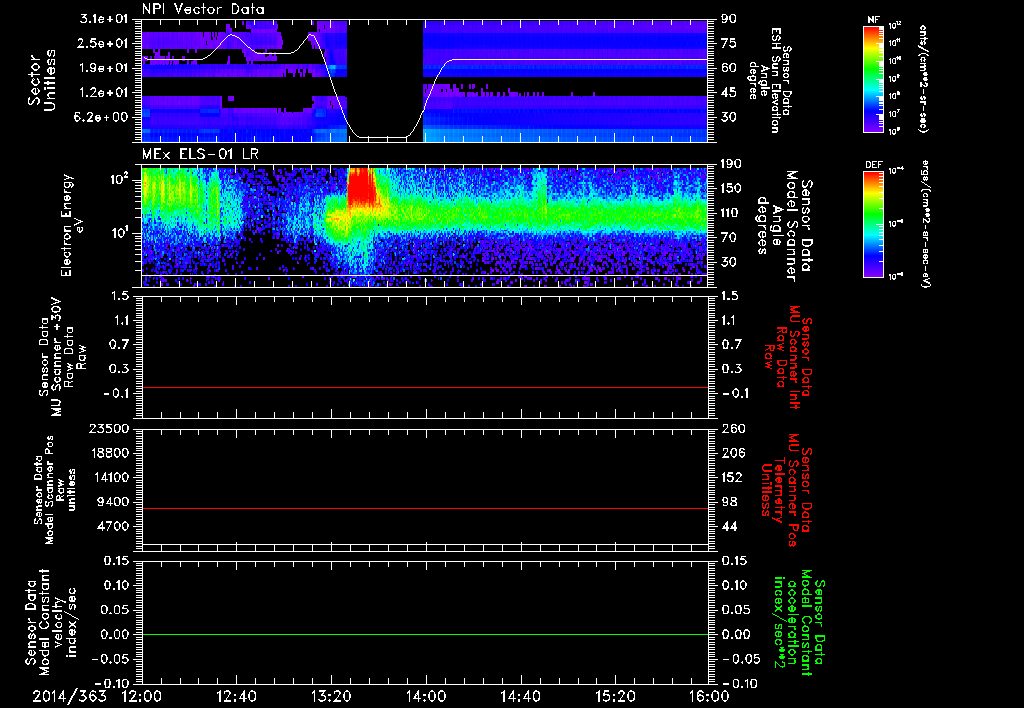Screen dimensions: 1024x708
Task: Click the red line in the +30V panel
Action: [x=425, y=387]
